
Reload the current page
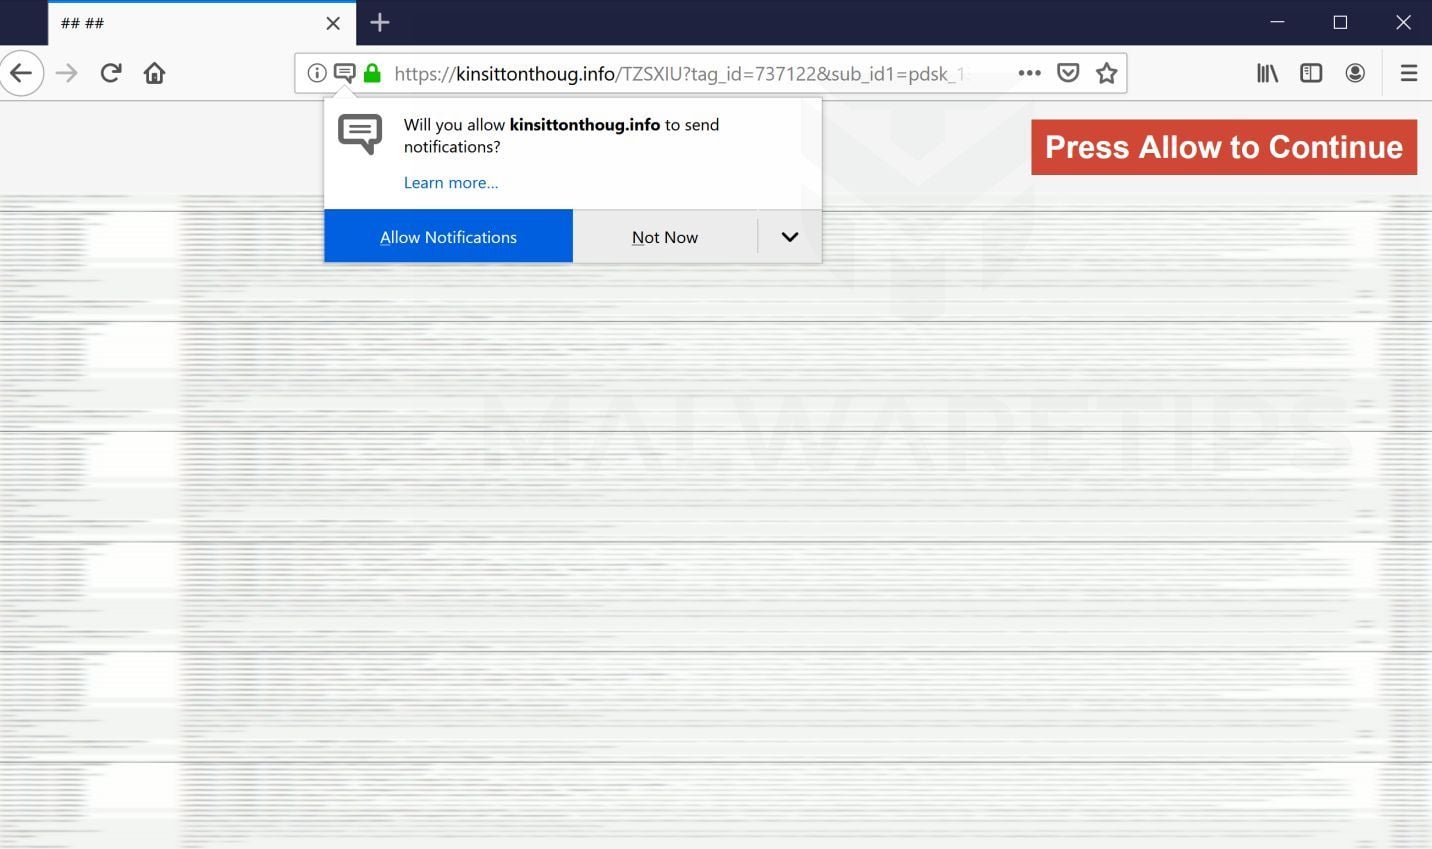point(111,73)
